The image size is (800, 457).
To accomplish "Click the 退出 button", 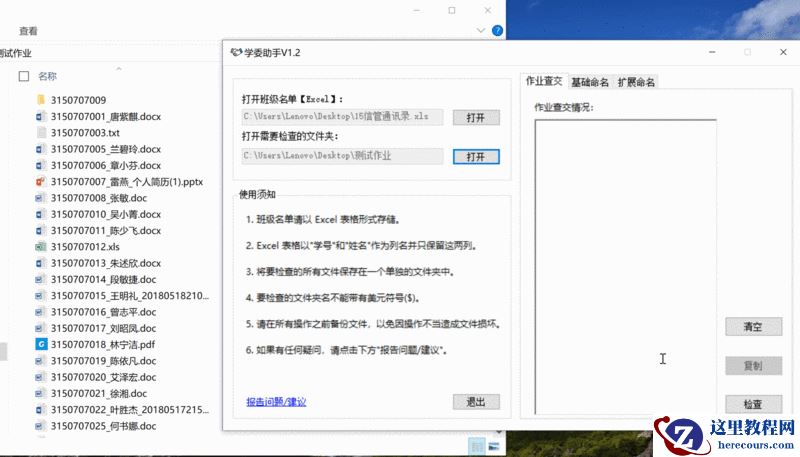I will click(476, 402).
